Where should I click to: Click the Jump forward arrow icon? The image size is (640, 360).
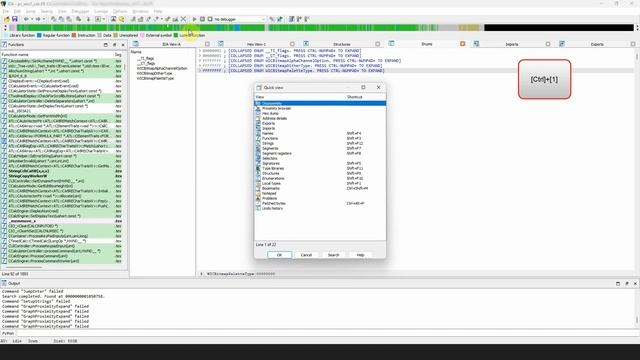pos(38,19)
